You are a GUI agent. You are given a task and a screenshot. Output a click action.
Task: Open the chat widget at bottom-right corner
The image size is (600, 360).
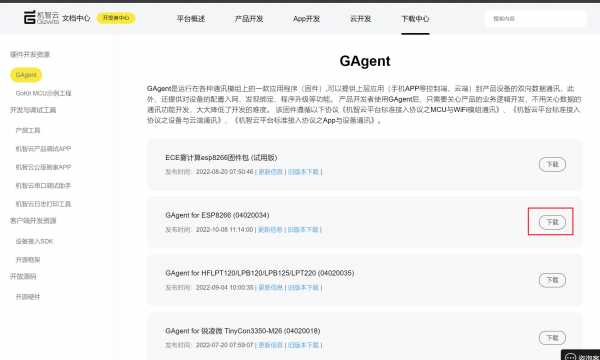580,355
